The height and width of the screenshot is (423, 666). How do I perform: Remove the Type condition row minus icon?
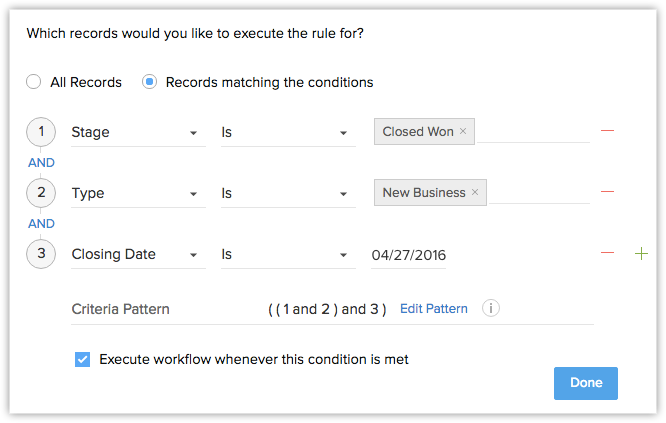607,192
